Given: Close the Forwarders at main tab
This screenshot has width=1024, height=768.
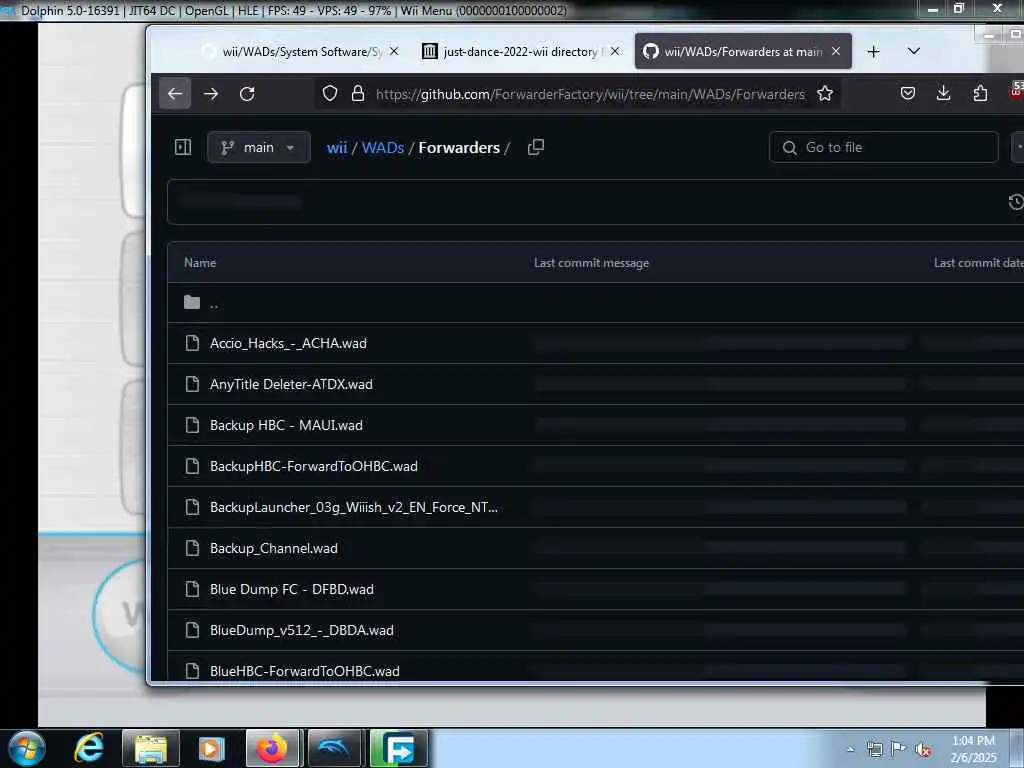Looking at the screenshot, I should coord(835,51).
